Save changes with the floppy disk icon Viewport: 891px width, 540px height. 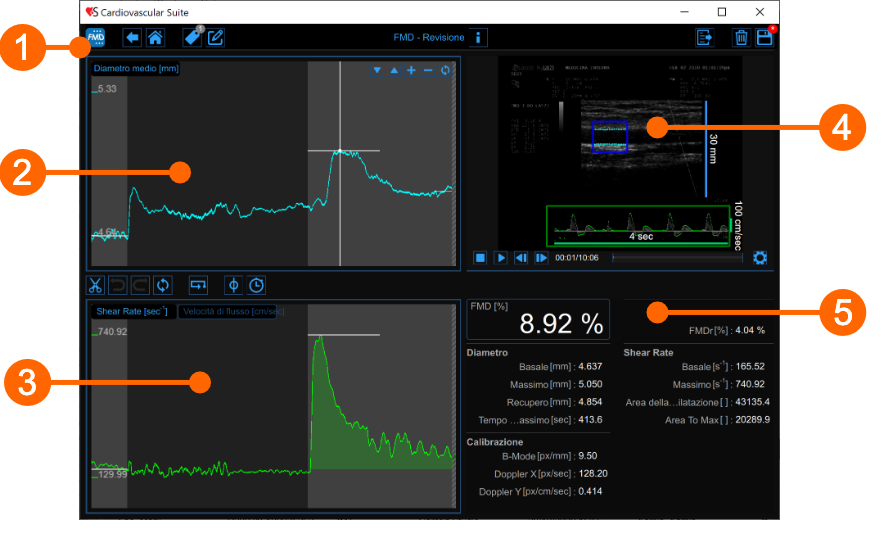(x=765, y=38)
